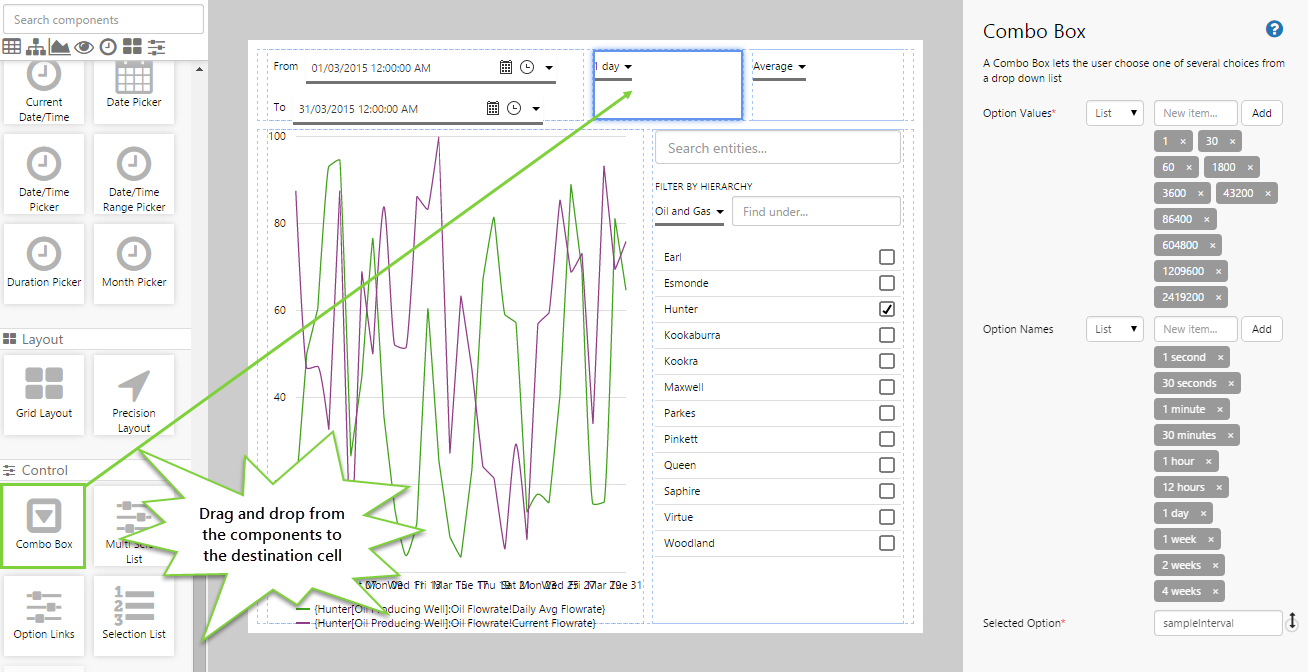This screenshot has height=672, width=1309.
Task: Check the Kookaburra entity checkbox
Action: click(887, 335)
